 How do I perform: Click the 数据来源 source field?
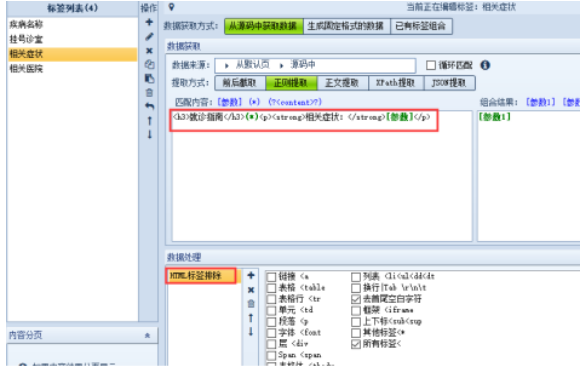315,65
